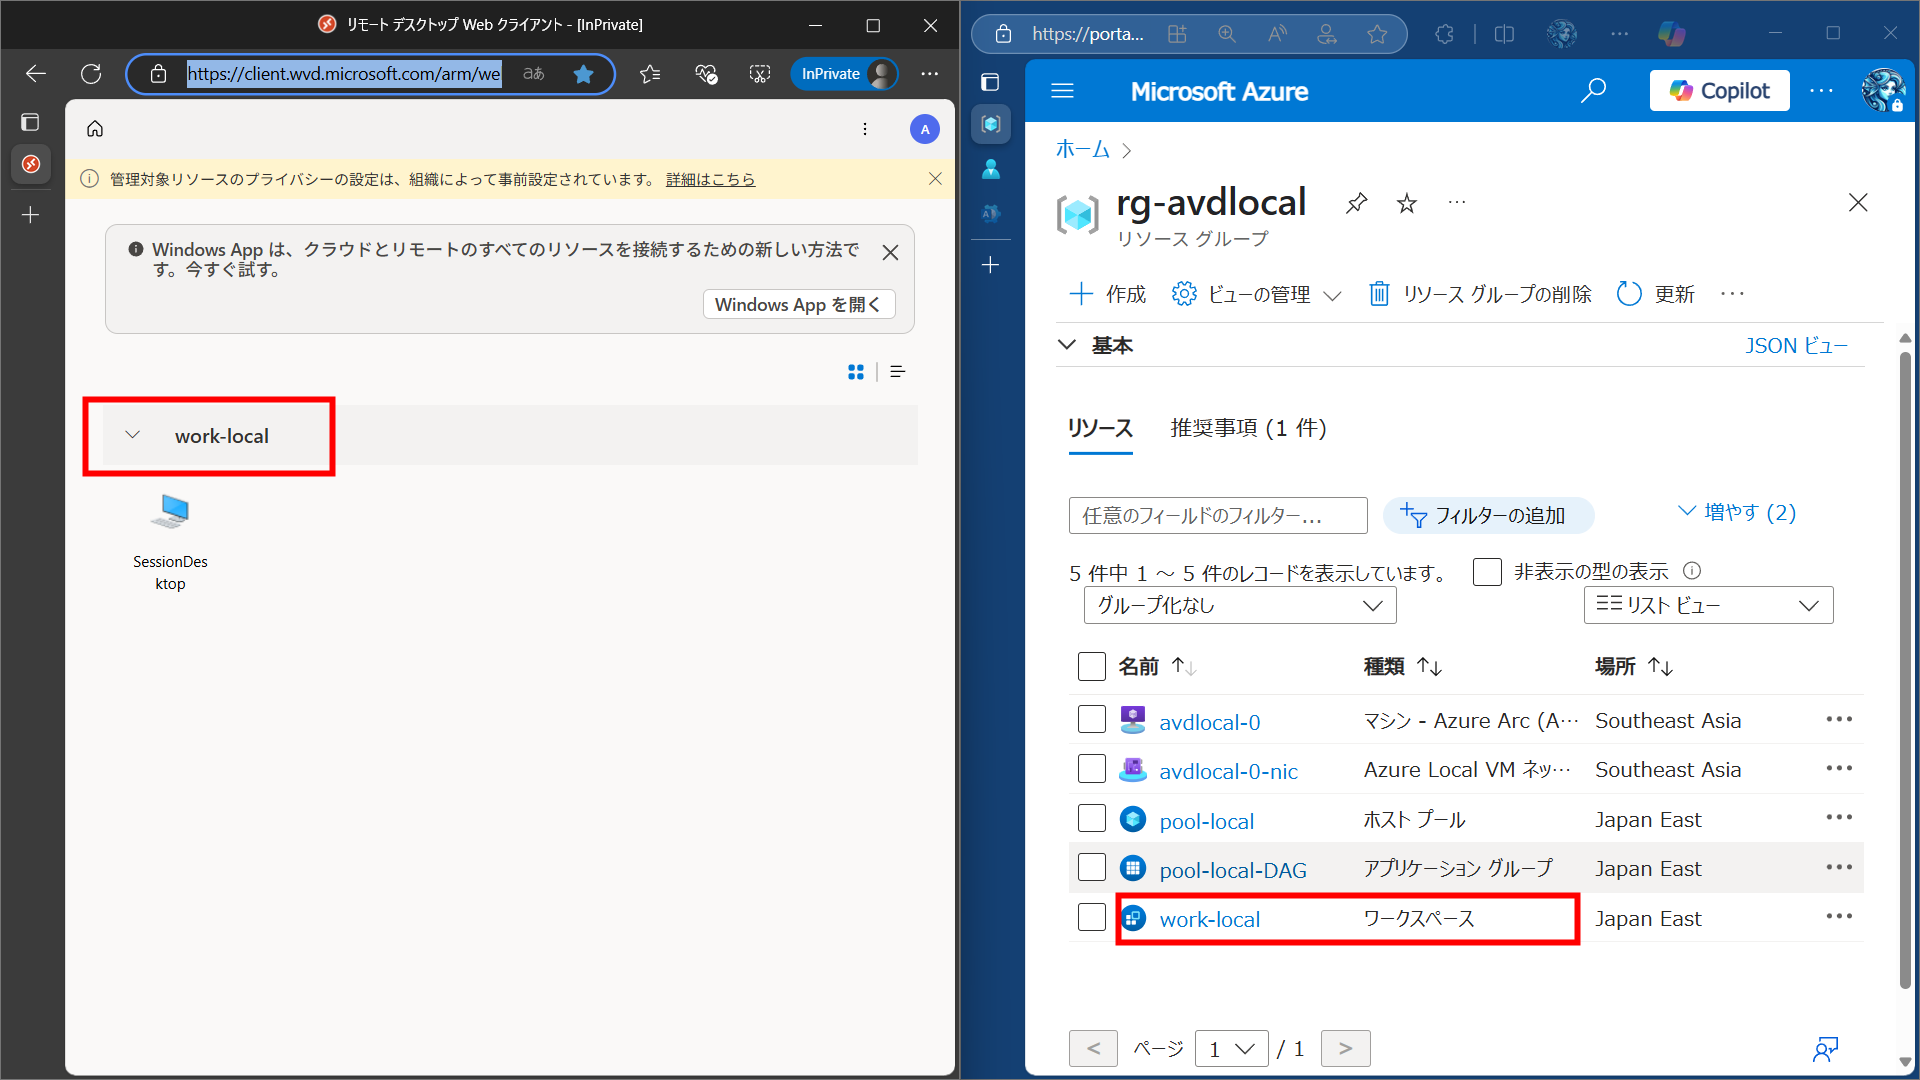Open the SessionDesktop remote resource icon
The width and height of the screenshot is (1920, 1080).
pyautogui.click(x=170, y=513)
